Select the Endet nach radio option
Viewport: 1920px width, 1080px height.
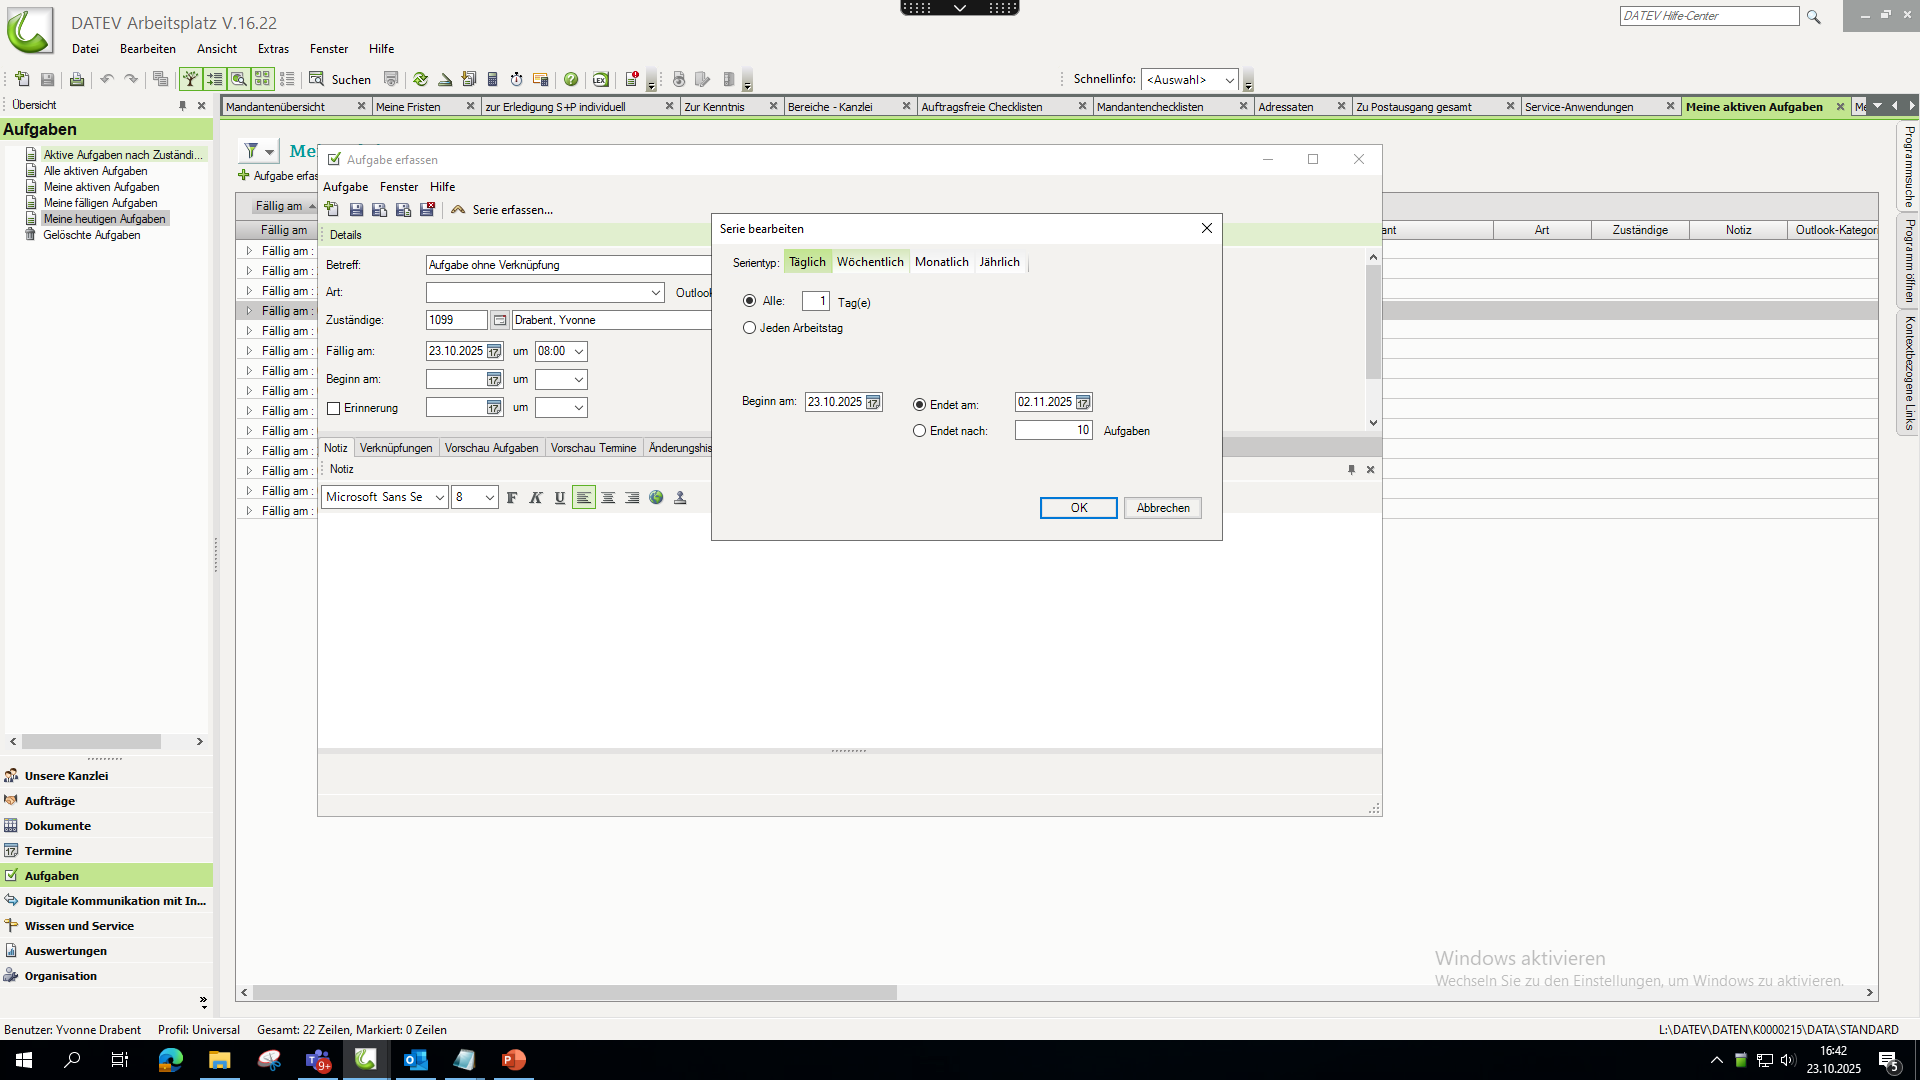(x=919, y=431)
